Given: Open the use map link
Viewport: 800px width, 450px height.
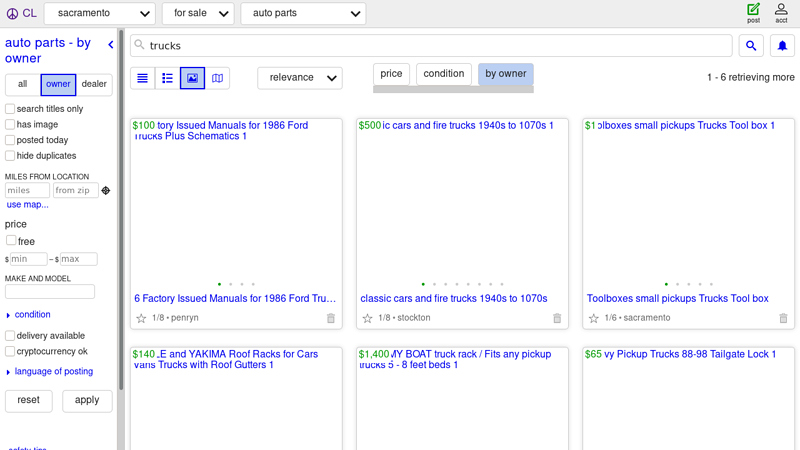Looking at the screenshot, I should 28,205.
